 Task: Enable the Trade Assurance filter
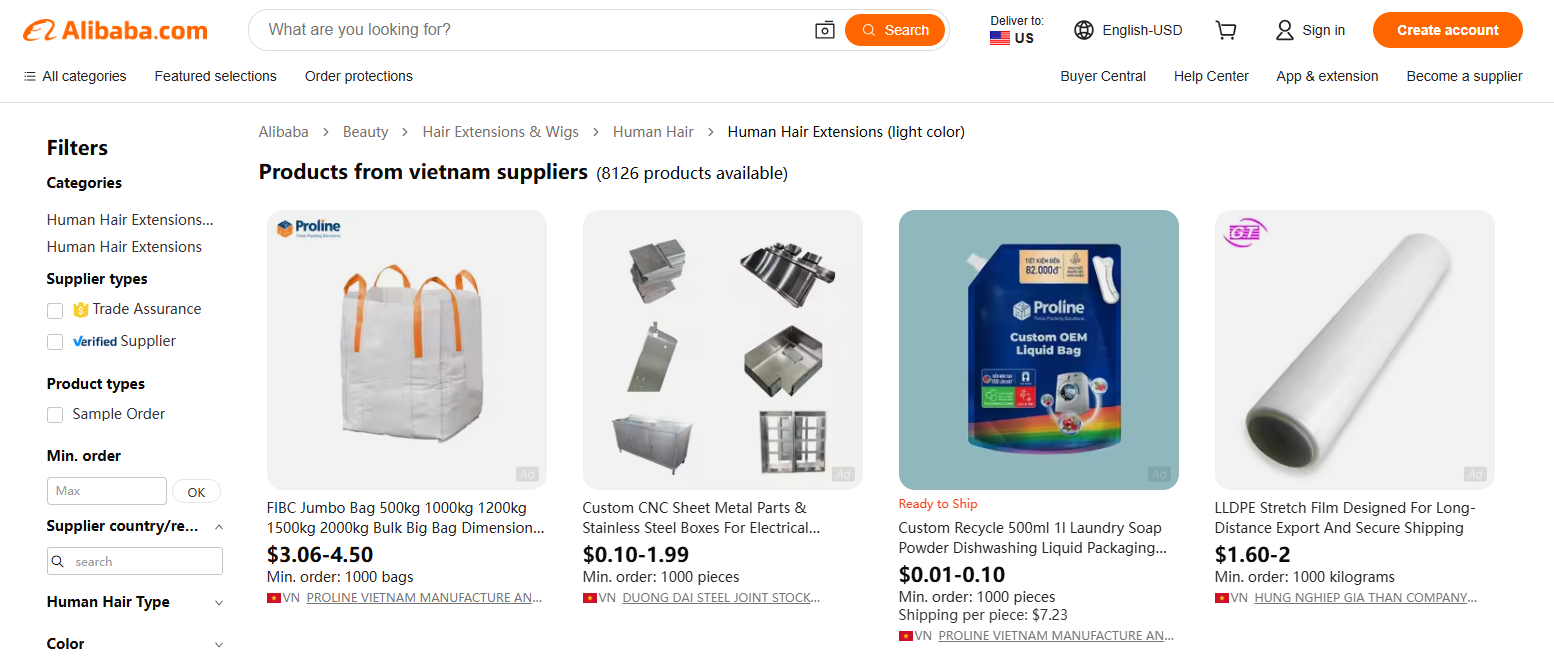55,310
